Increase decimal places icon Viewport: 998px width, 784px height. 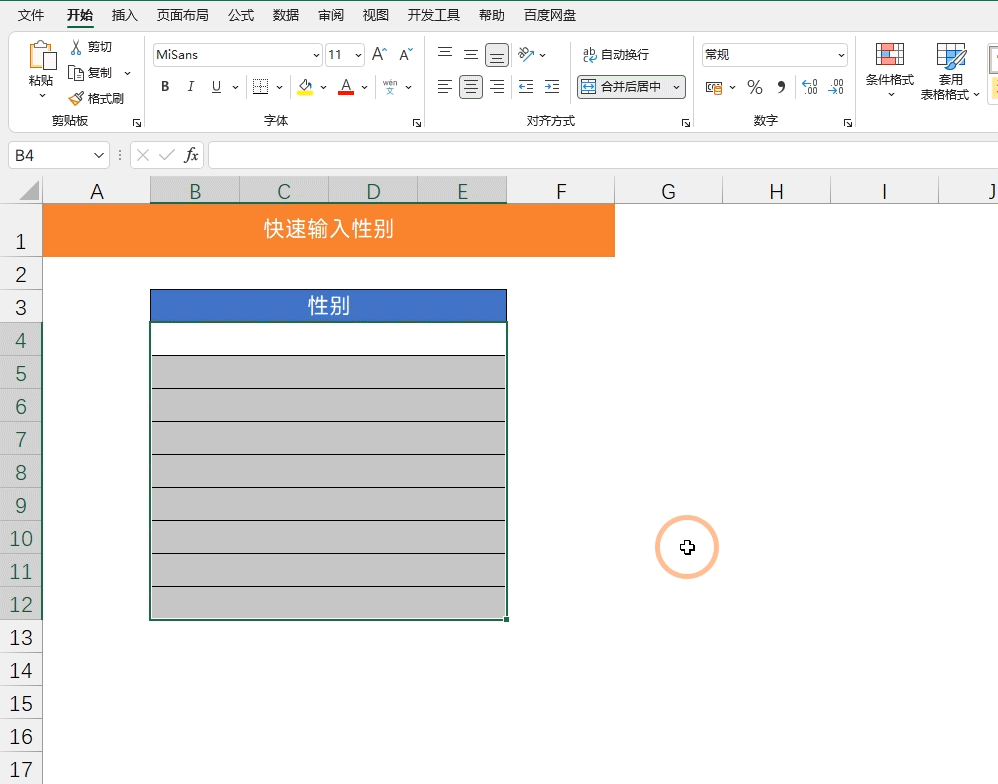coord(810,87)
